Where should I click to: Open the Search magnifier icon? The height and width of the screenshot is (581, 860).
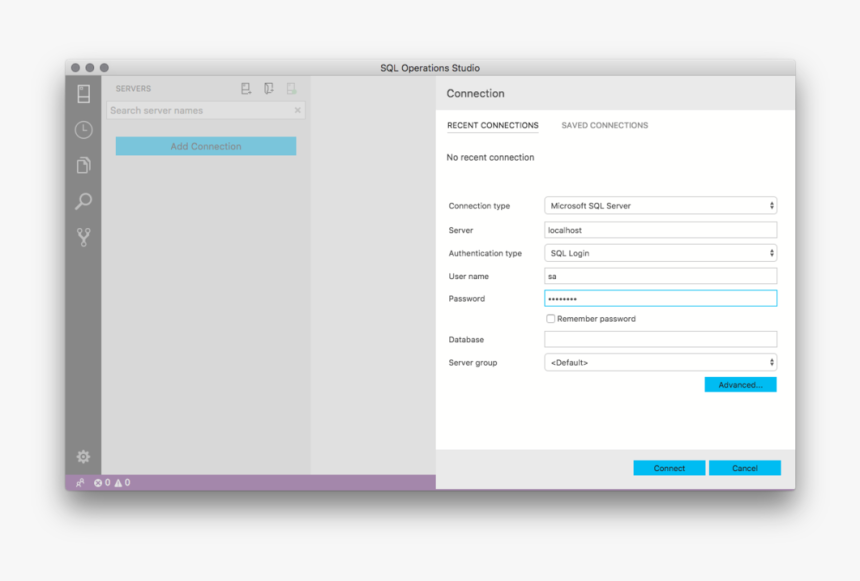(x=83, y=201)
